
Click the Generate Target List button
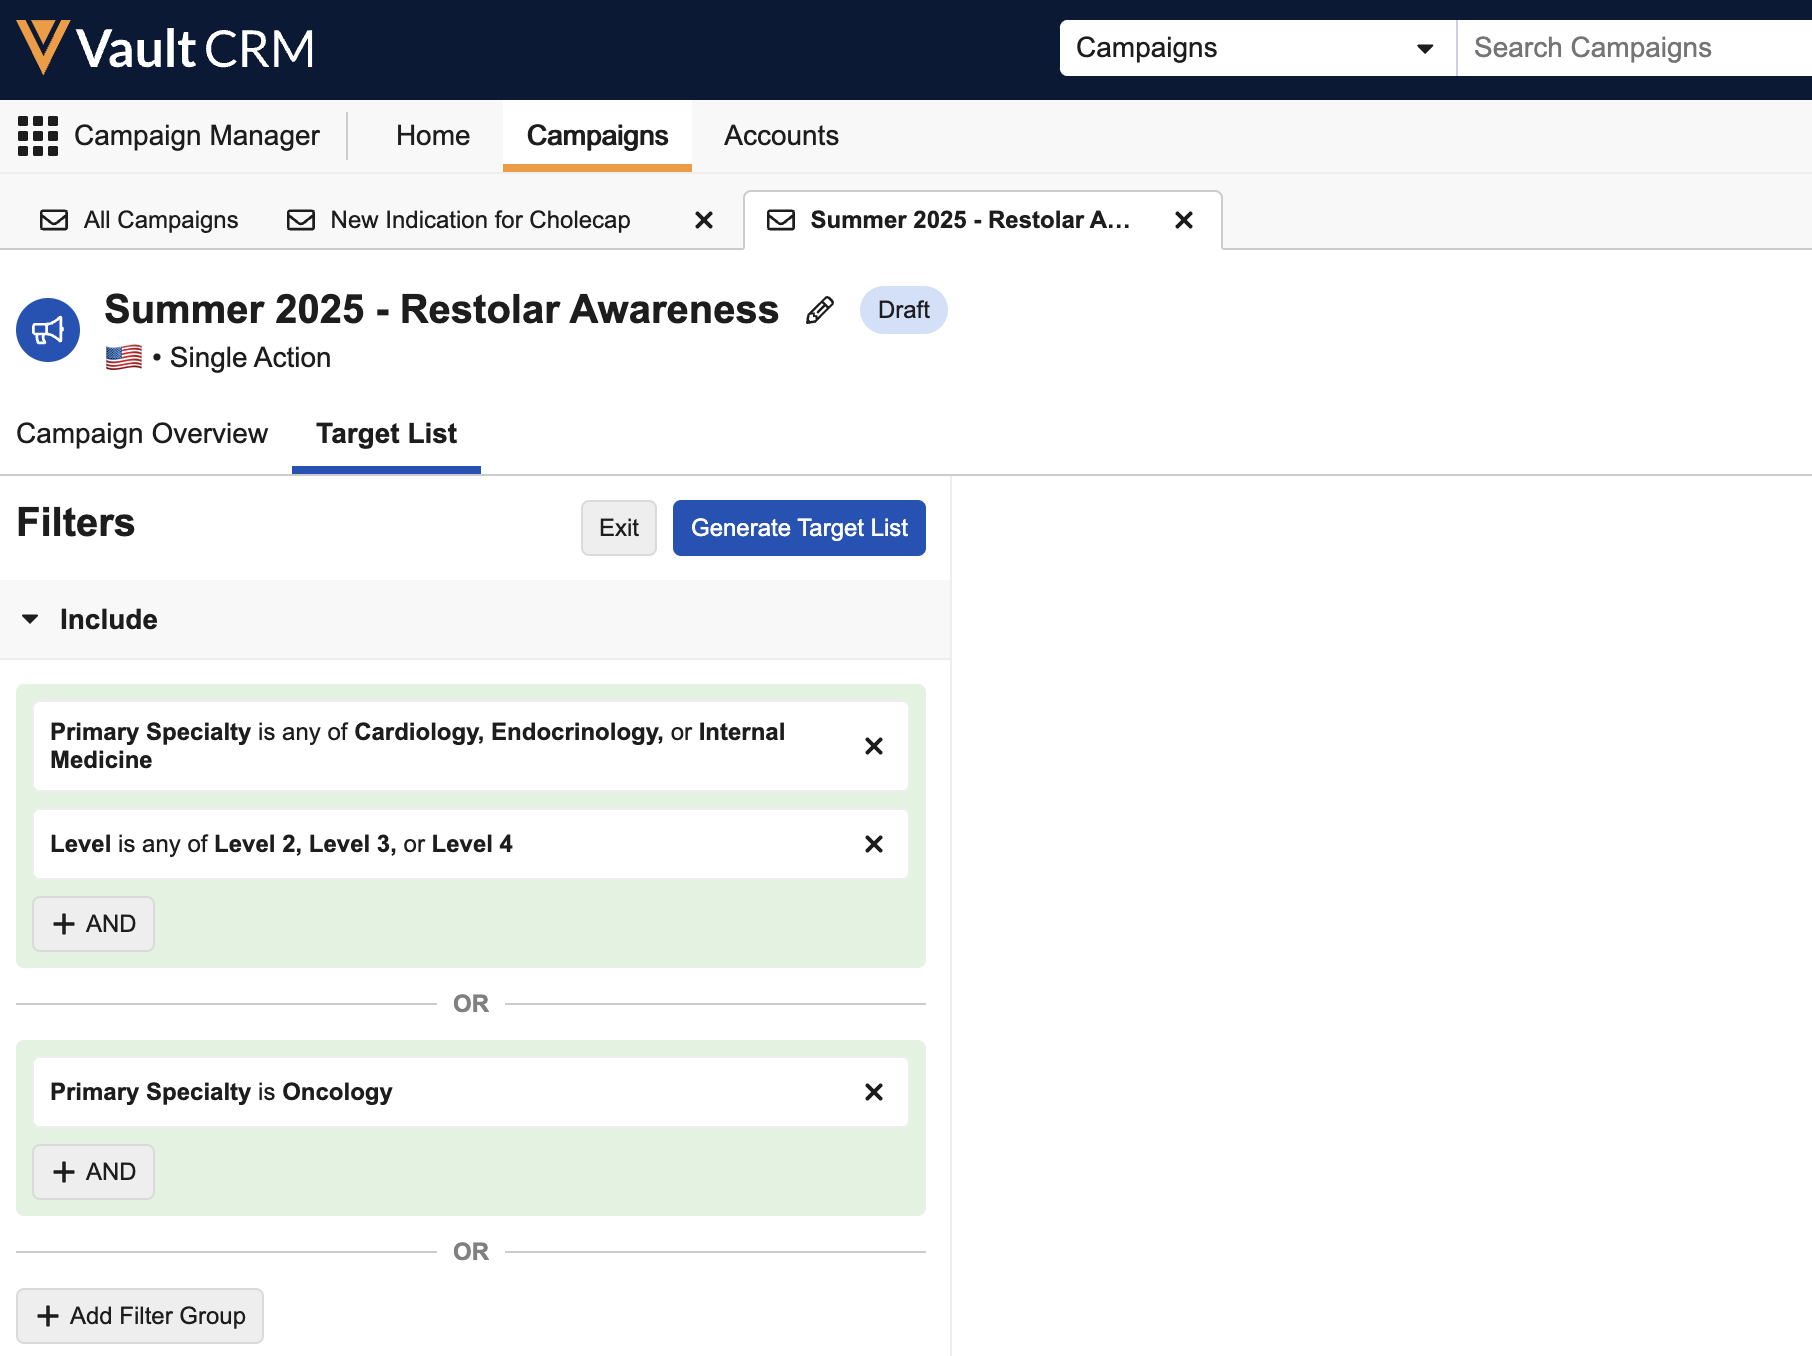pyautogui.click(x=798, y=528)
